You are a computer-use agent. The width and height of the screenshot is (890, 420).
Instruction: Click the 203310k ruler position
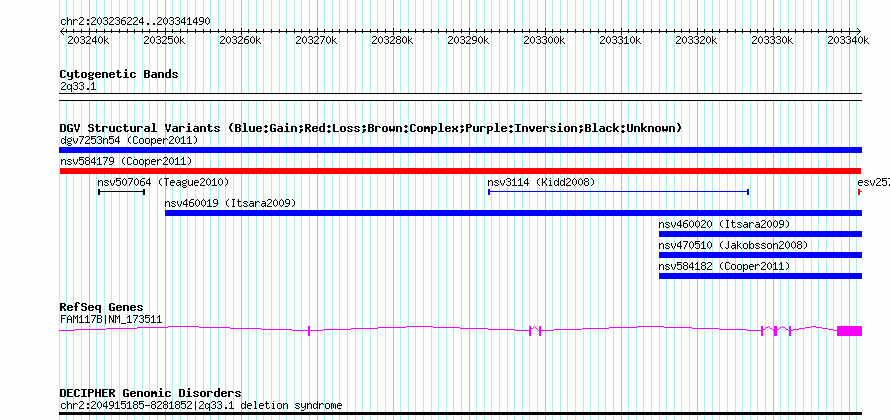pos(620,40)
